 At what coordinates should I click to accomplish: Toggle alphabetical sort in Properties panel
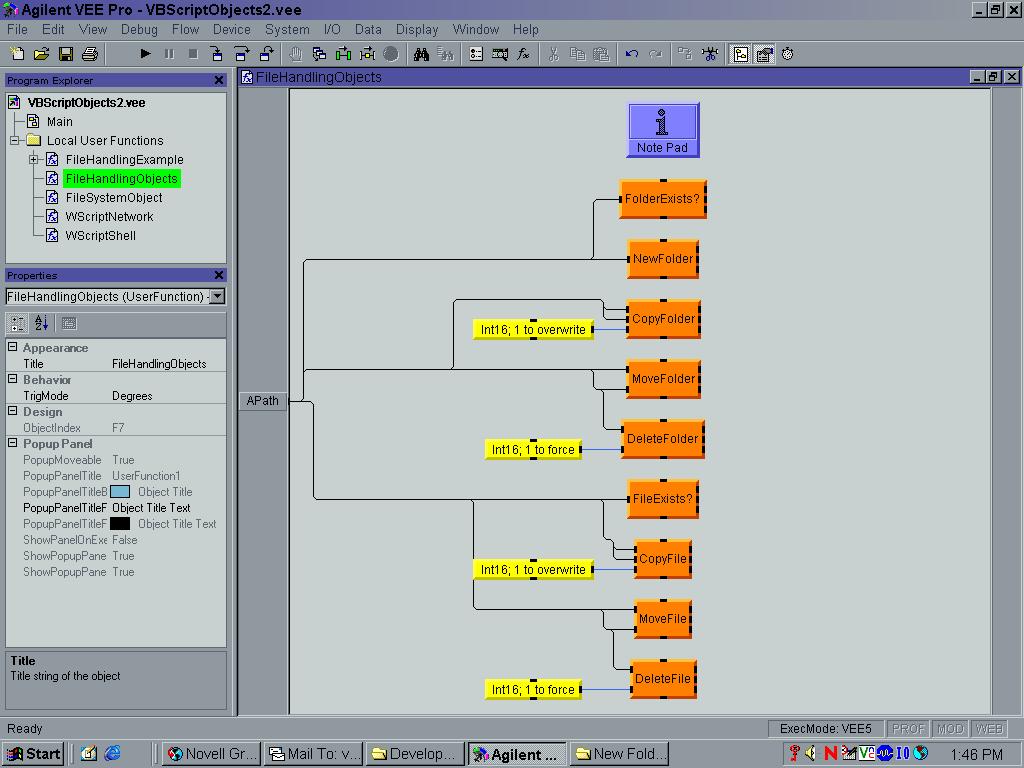point(42,323)
